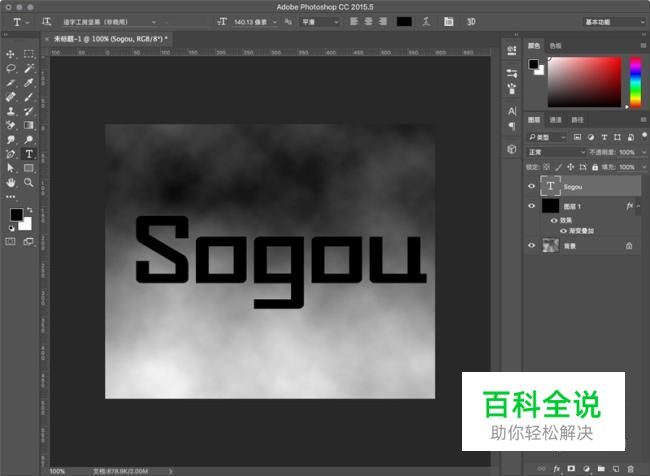Select the Eyedropper tool
The image size is (650, 476).
coord(29,83)
